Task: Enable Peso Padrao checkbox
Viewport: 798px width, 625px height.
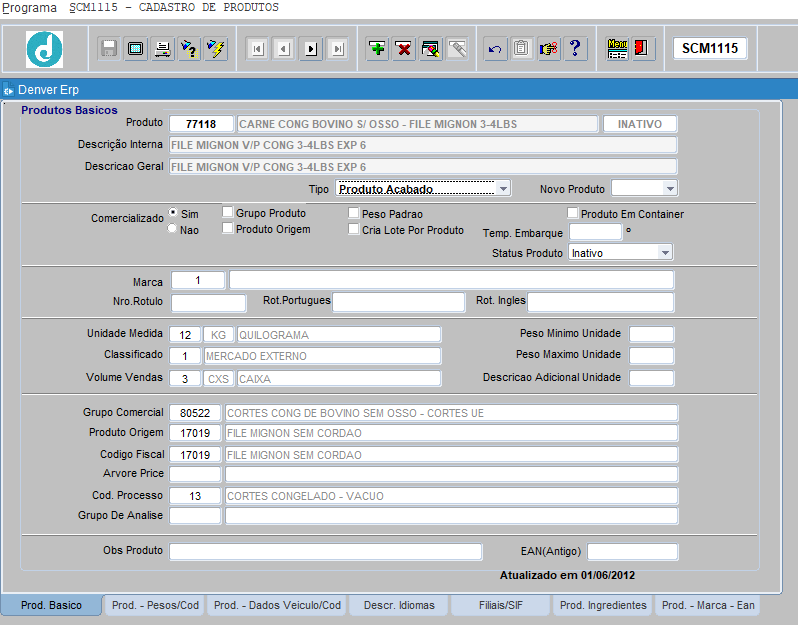Action: (354, 213)
